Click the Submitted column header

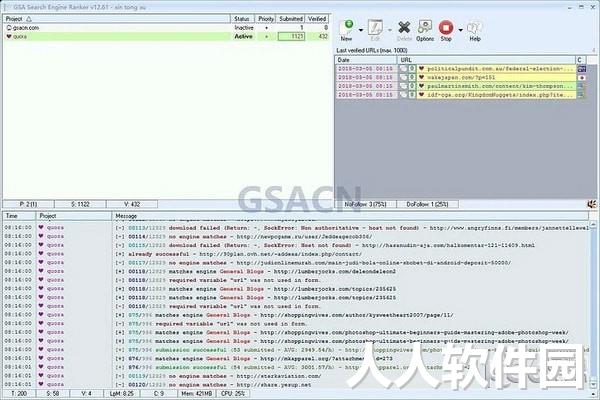(290, 18)
